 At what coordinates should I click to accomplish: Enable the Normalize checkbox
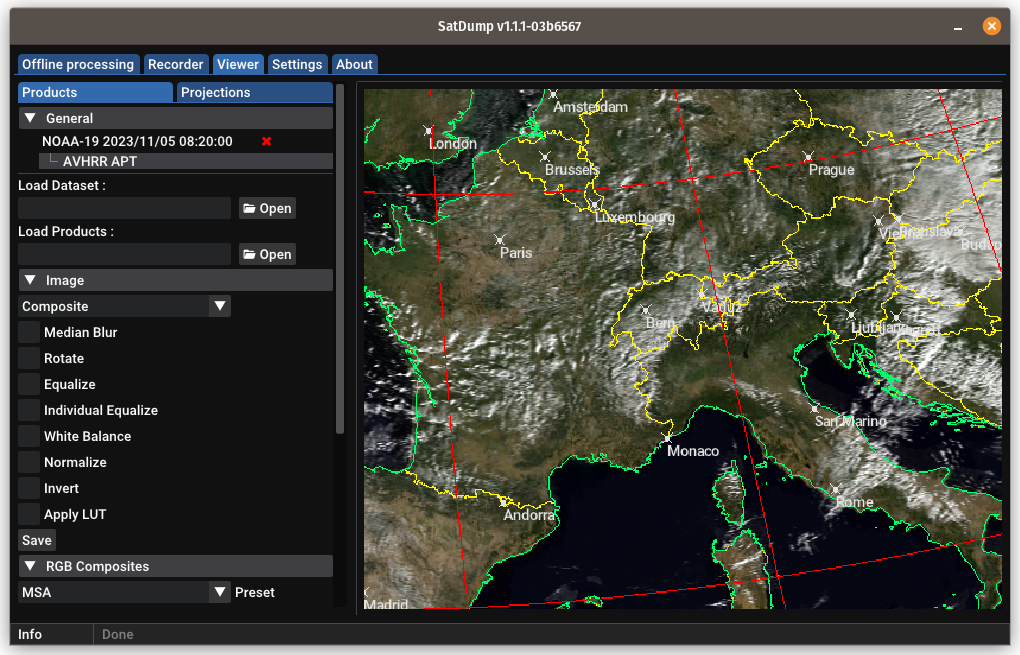coord(29,462)
